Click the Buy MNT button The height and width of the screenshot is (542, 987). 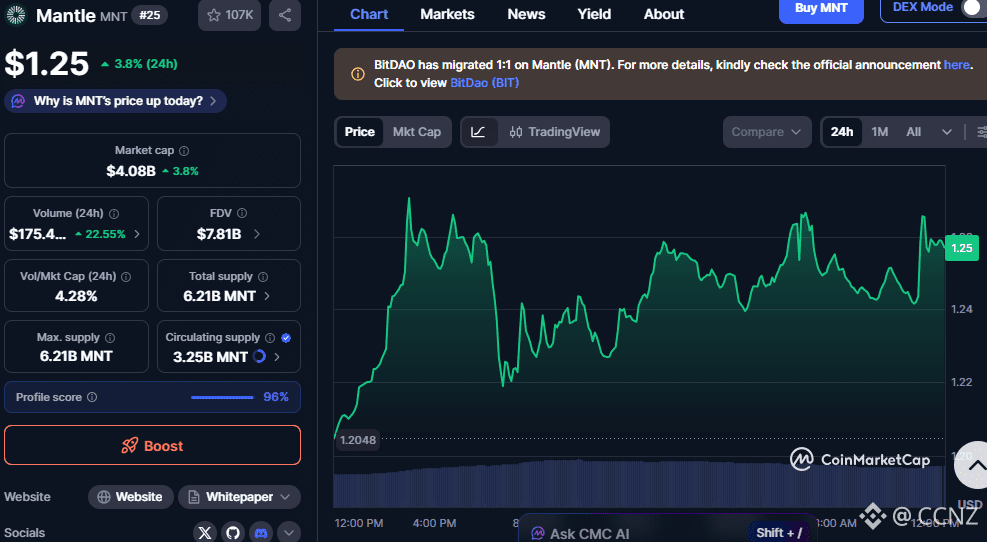point(821,9)
